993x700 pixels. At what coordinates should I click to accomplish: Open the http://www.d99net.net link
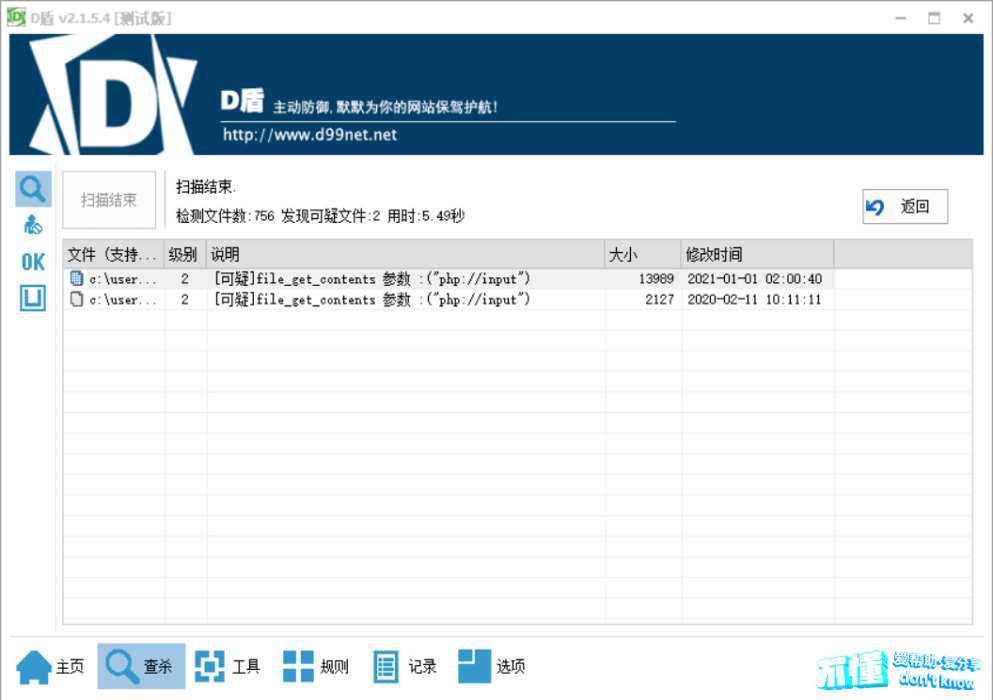coord(310,135)
